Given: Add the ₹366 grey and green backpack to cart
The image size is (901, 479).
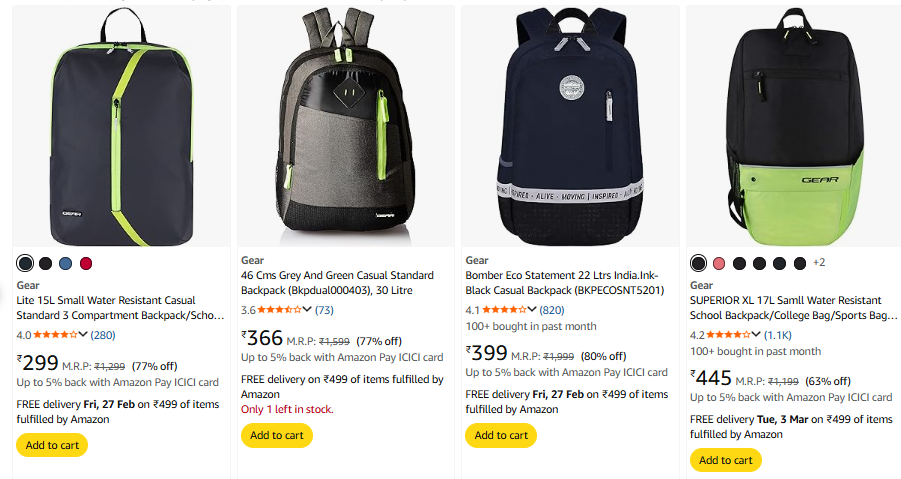Looking at the screenshot, I should tap(277, 435).
